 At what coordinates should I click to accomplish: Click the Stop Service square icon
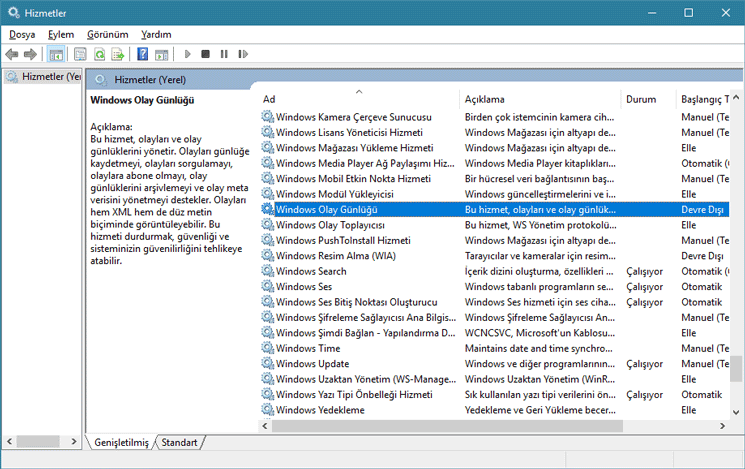tap(205, 54)
